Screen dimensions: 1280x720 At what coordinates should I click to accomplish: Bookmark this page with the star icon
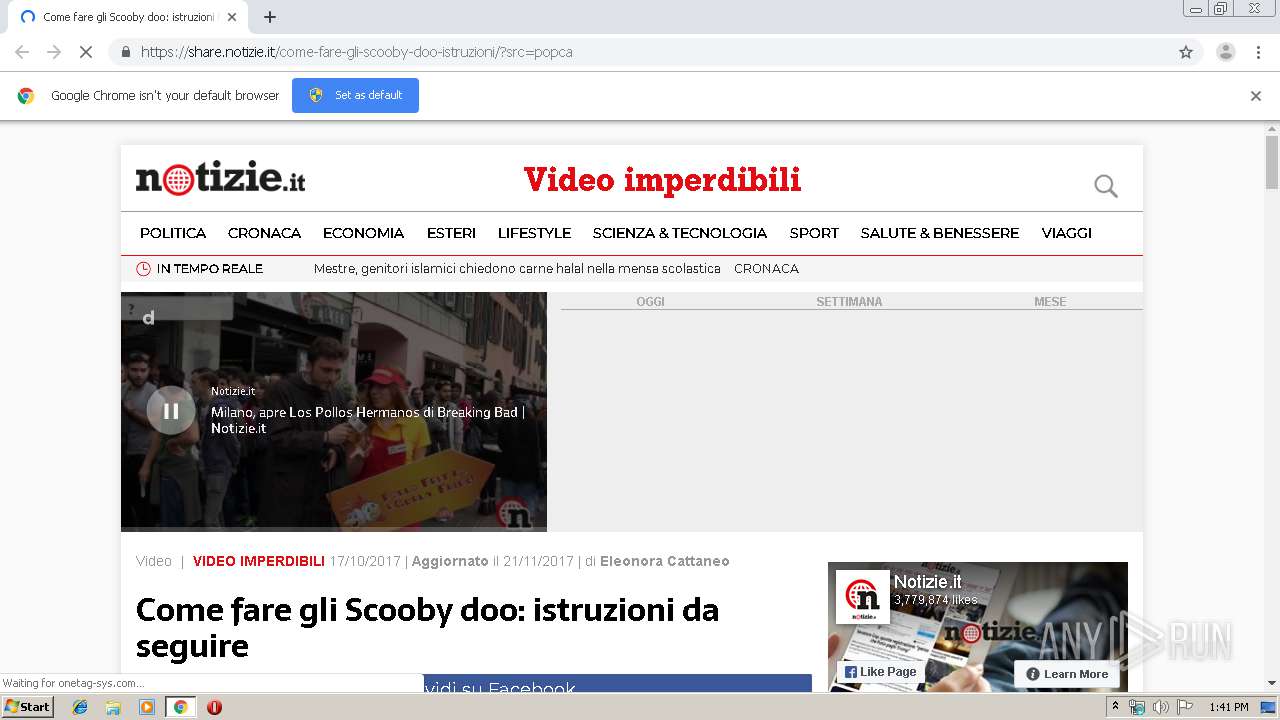1186,52
